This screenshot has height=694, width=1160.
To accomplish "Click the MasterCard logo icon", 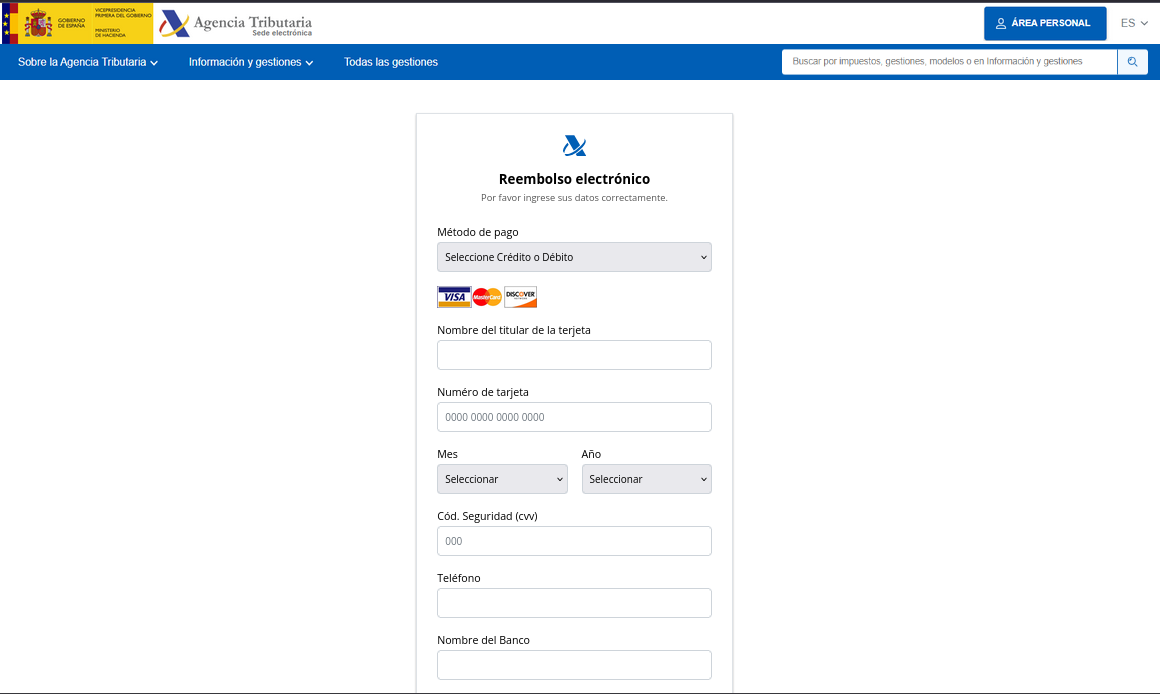I will coord(487,297).
